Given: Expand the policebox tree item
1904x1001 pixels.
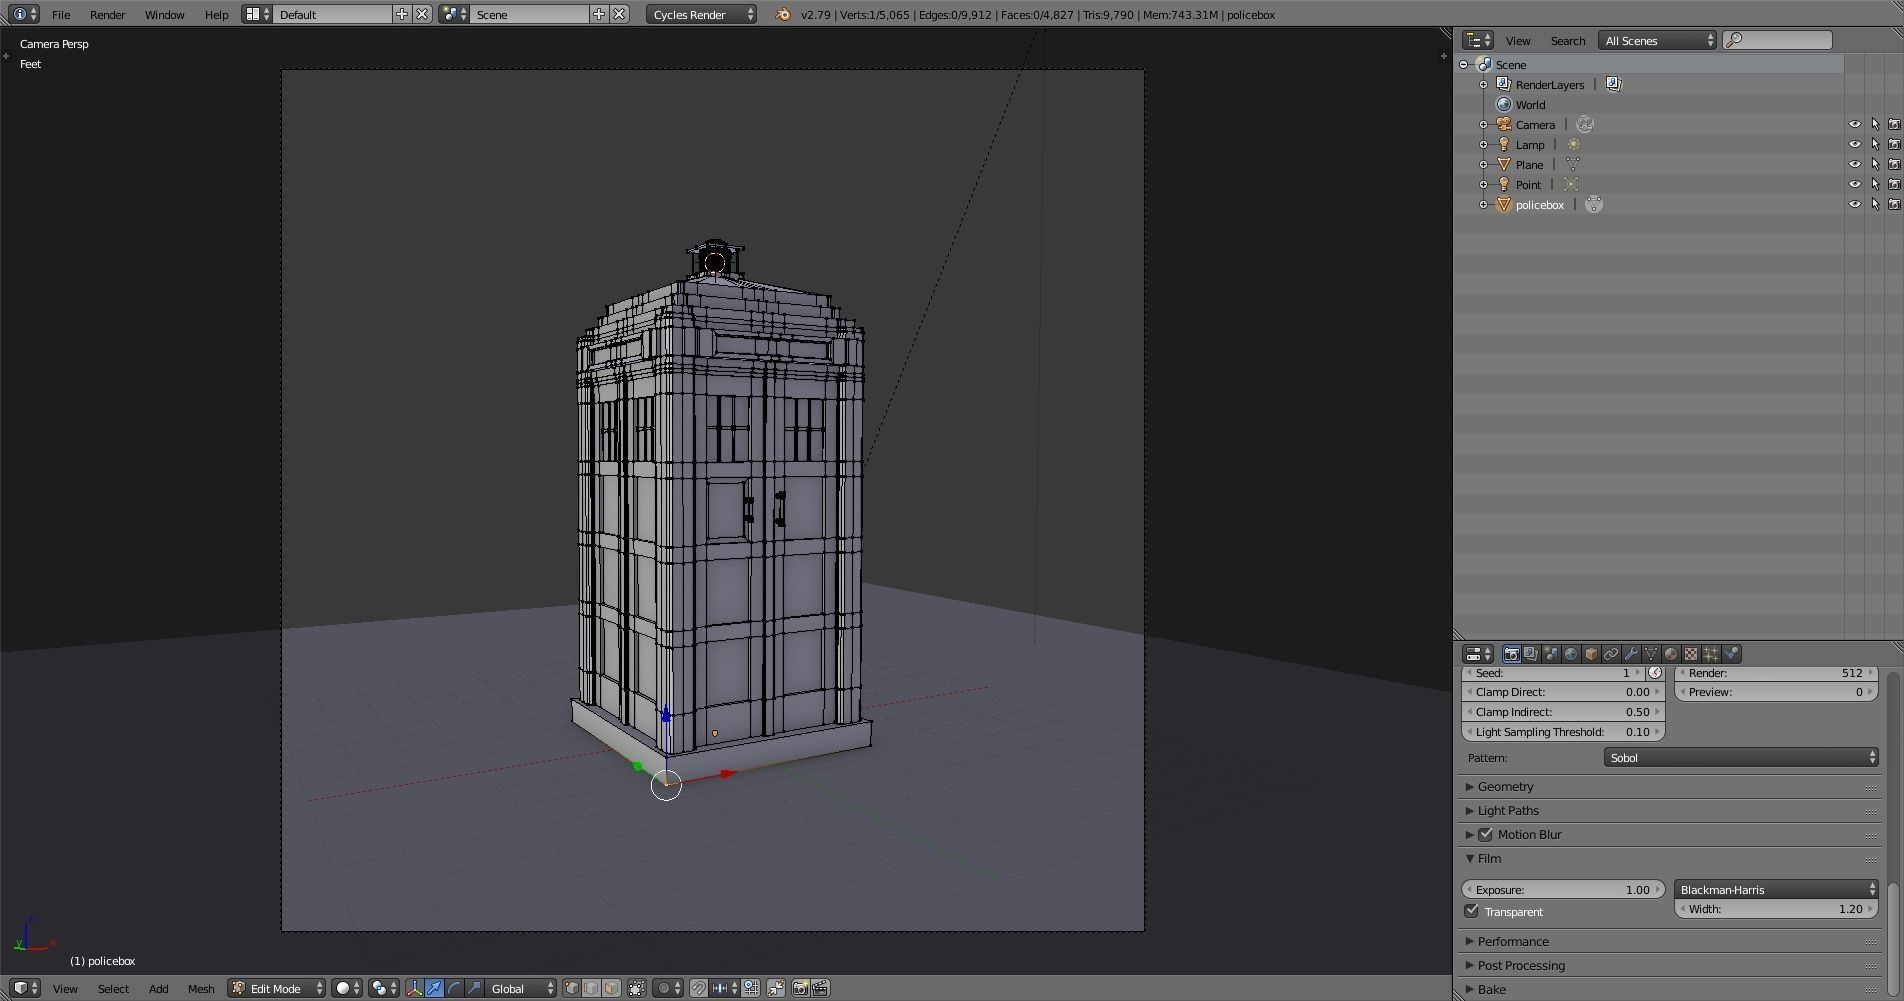Looking at the screenshot, I should (x=1484, y=205).
